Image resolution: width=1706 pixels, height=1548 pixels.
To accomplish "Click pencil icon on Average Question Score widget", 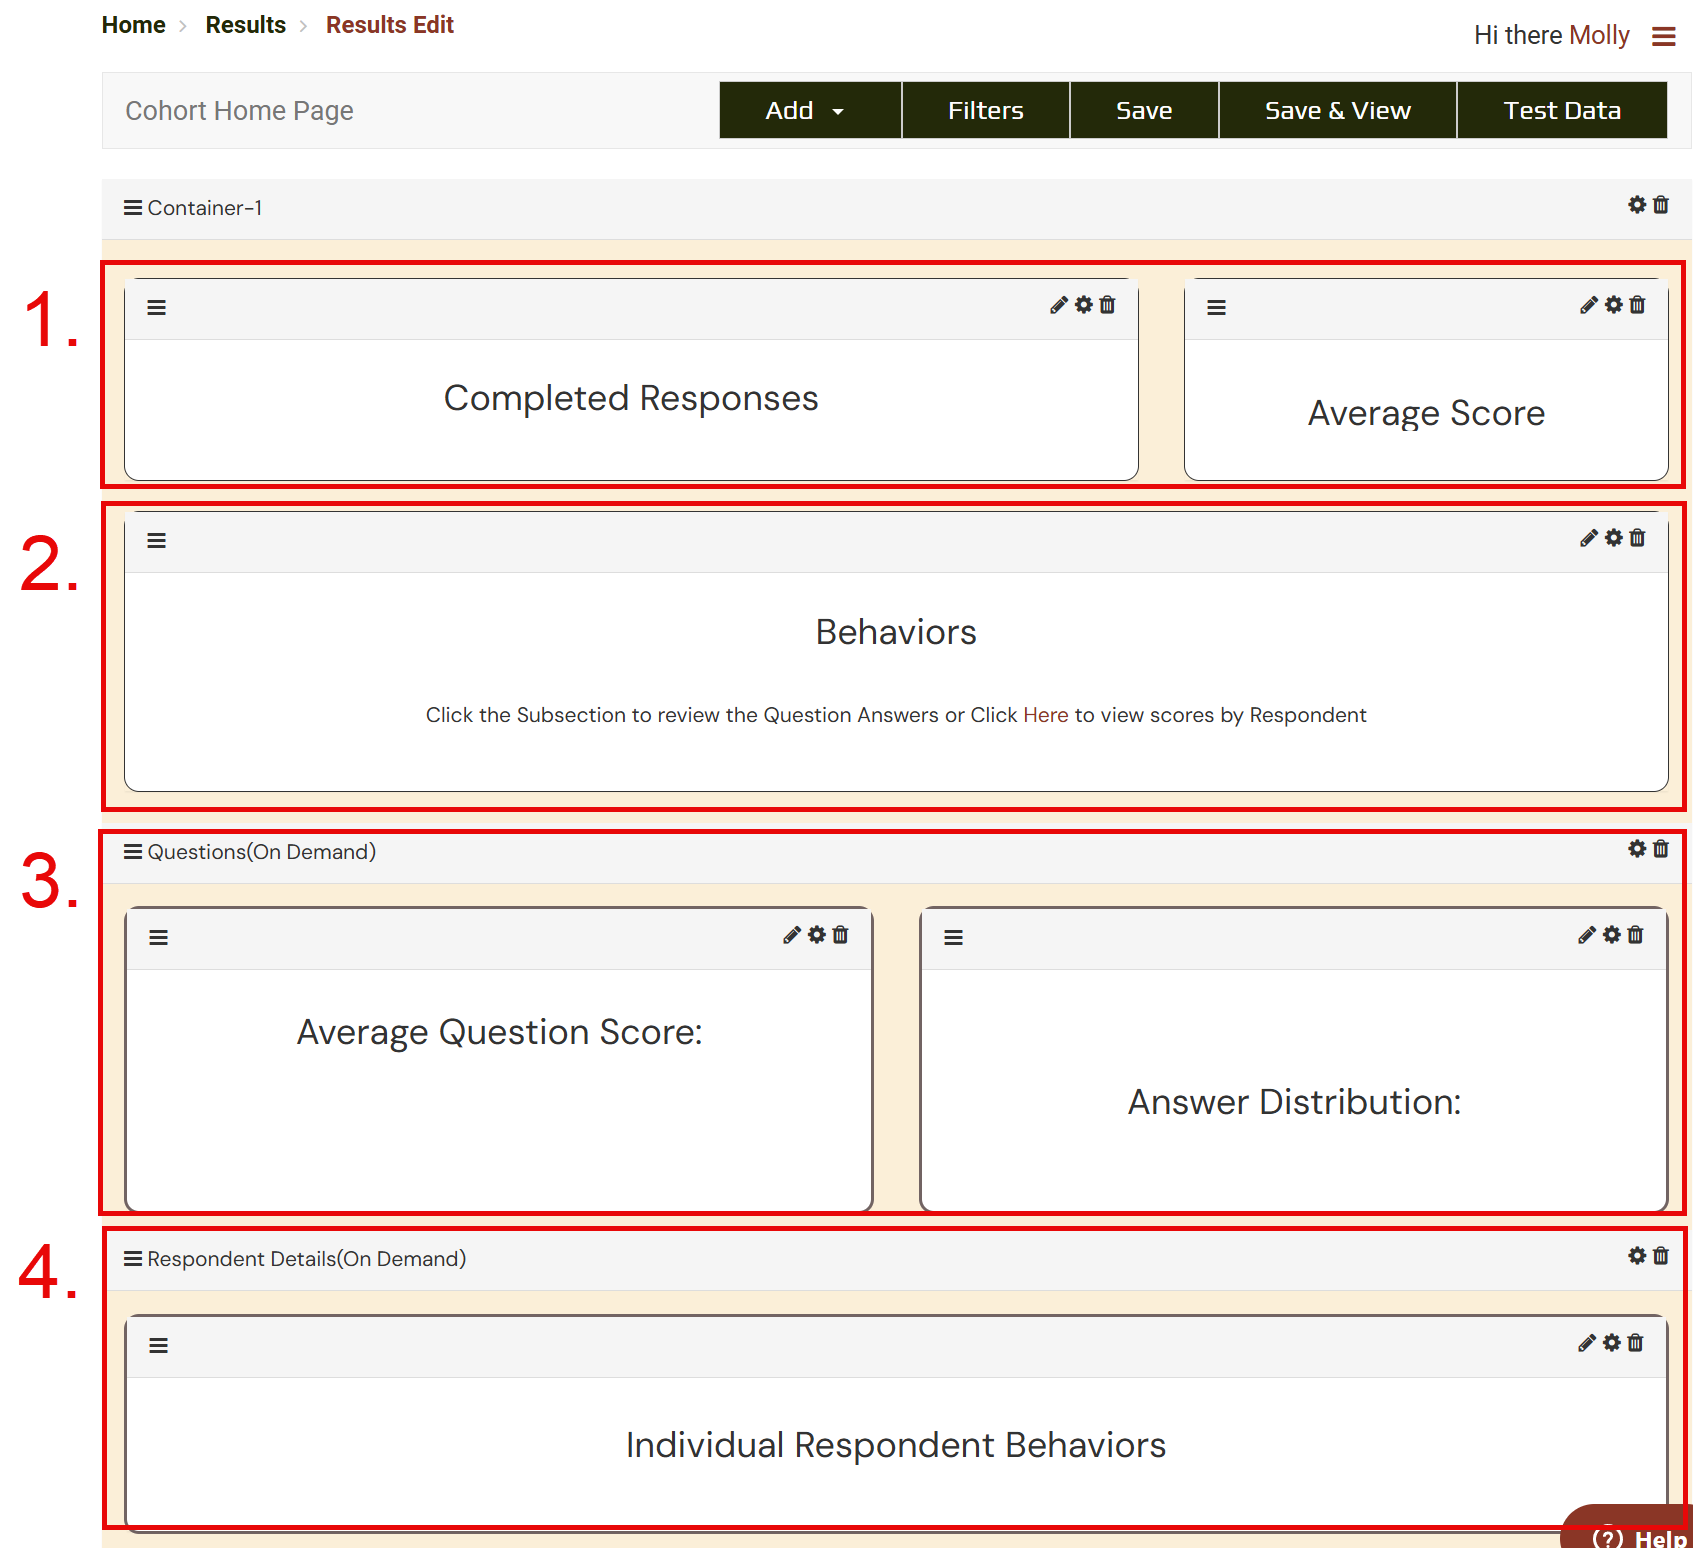I will (x=791, y=935).
